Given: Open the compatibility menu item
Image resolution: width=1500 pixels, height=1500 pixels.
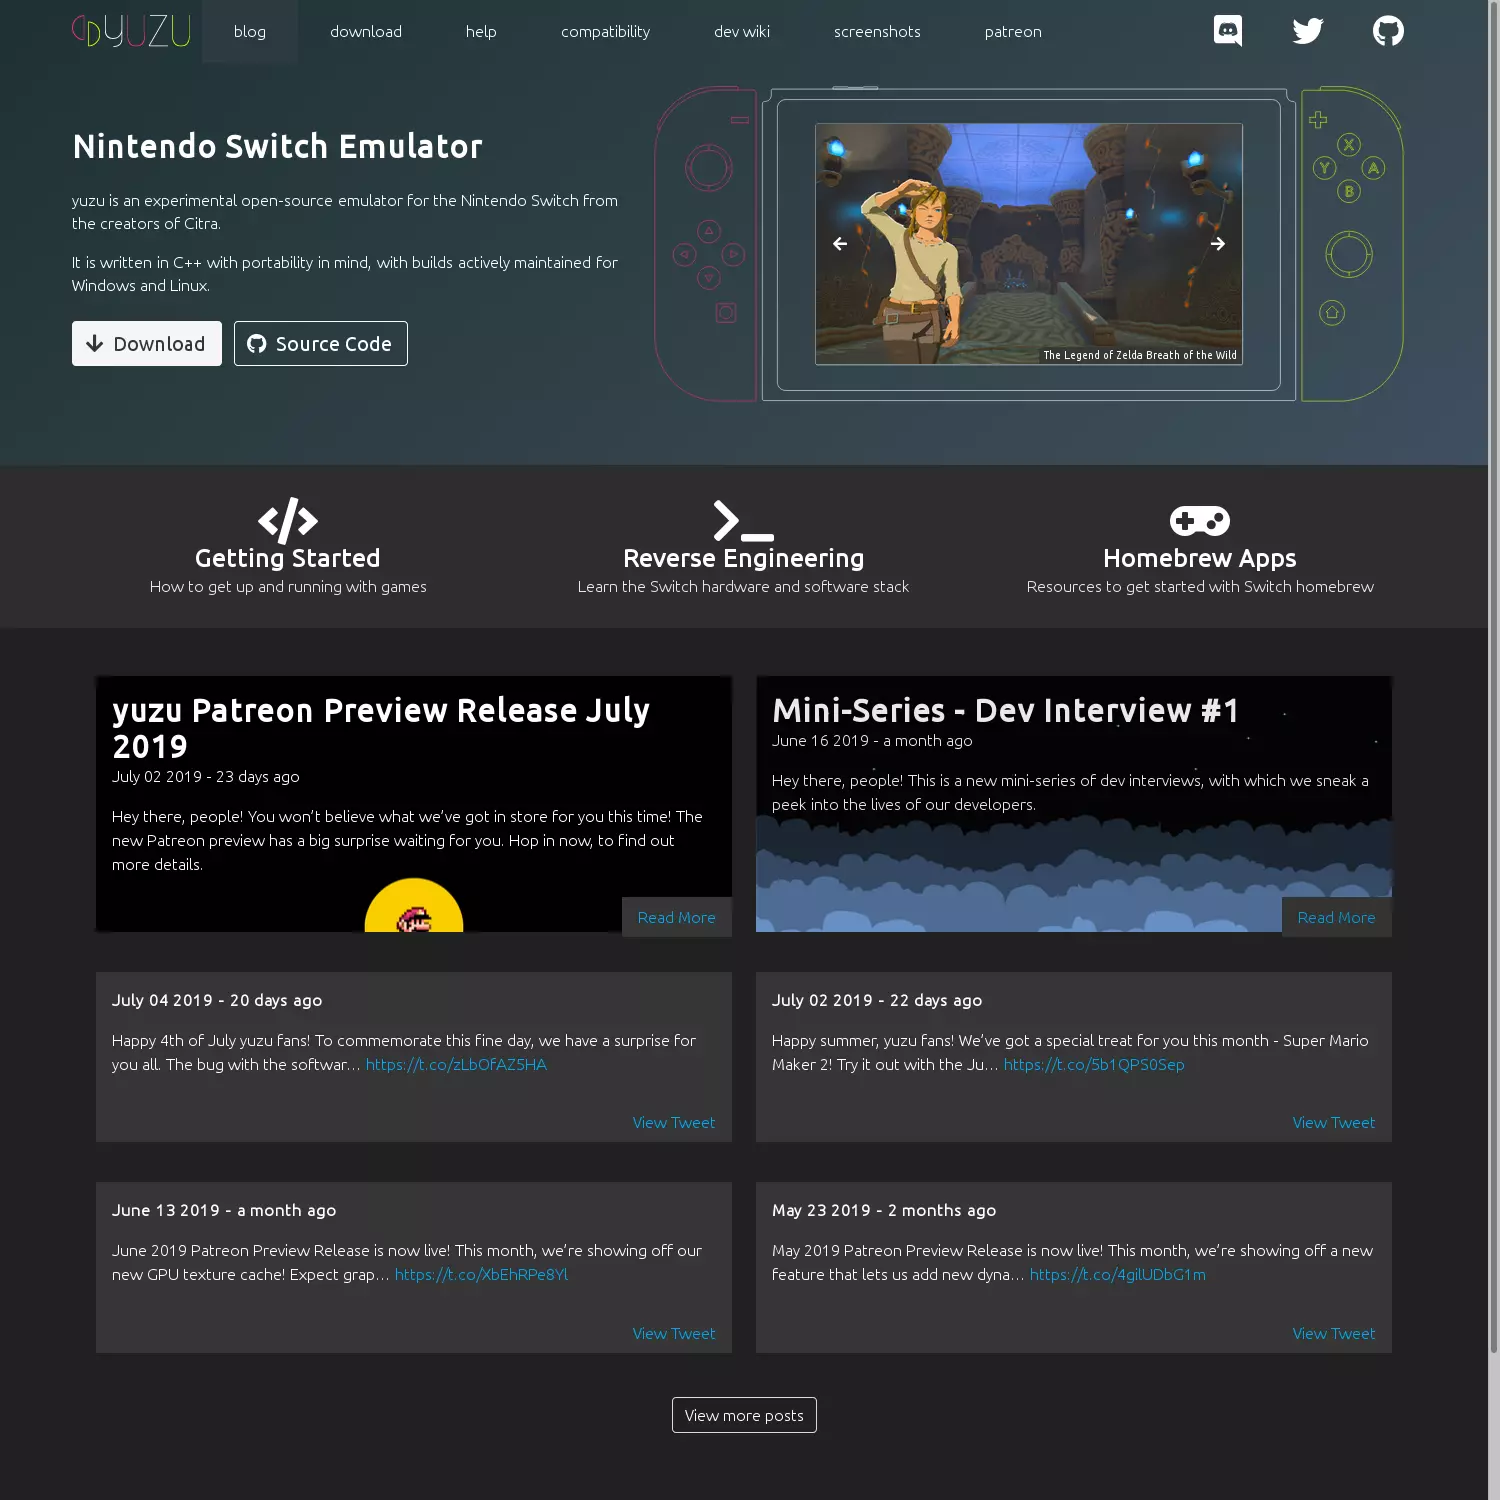Looking at the screenshot, I should pos(605,31).
